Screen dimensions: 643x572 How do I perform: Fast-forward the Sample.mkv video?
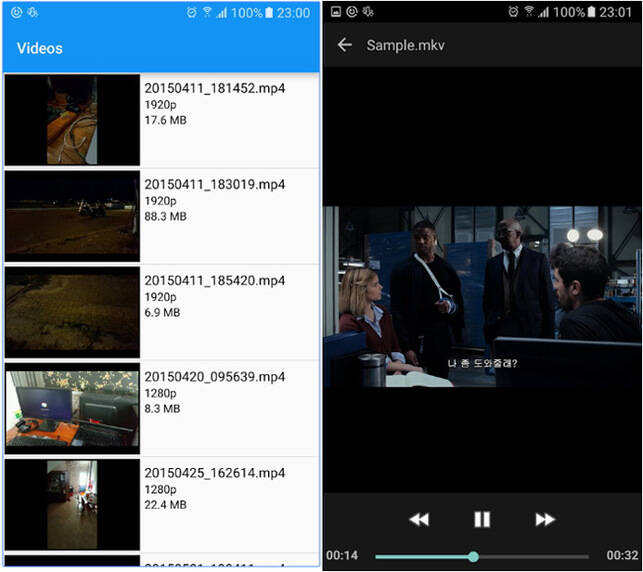coord(545,519)
